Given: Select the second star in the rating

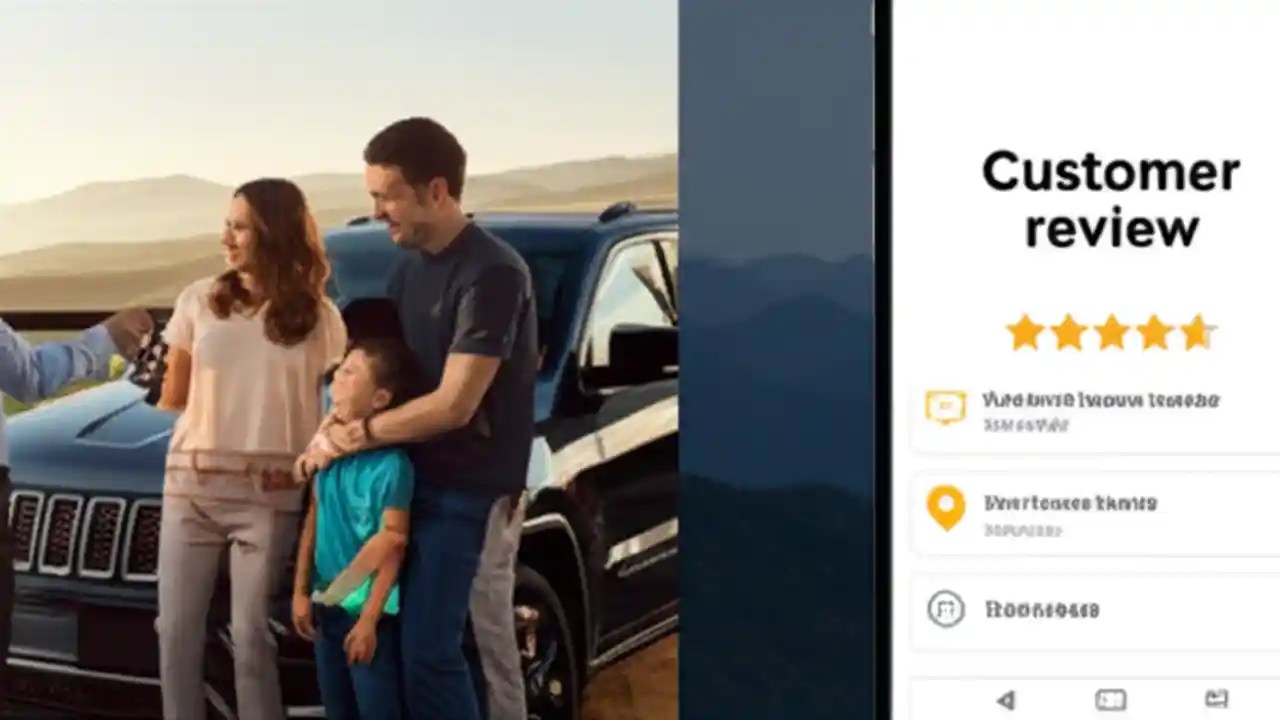Looking at the screenshot, I should (1068, 332).
